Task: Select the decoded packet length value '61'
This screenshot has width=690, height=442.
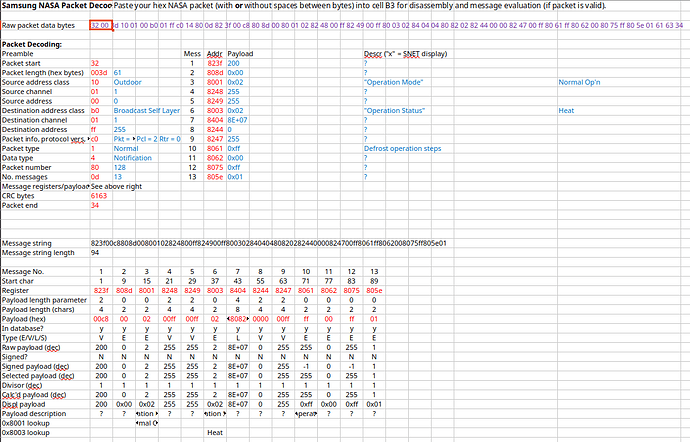Action: [117, 73]
